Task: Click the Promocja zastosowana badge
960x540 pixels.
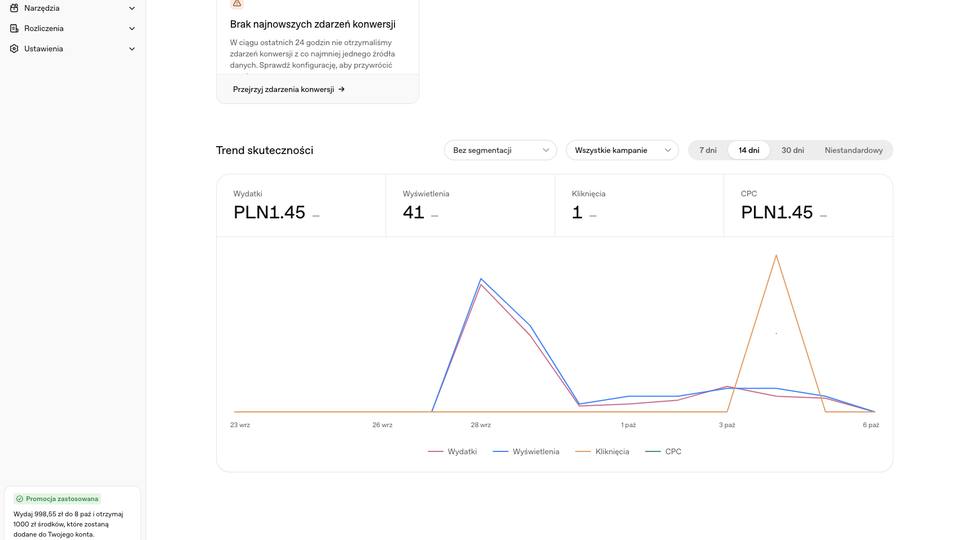Action: [58, 499]
